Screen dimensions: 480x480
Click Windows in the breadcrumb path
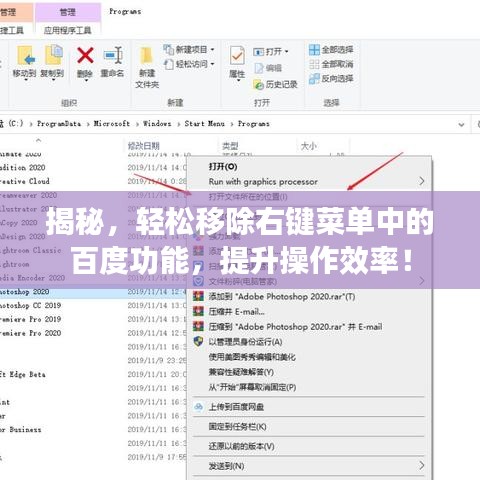pos(157,124)
